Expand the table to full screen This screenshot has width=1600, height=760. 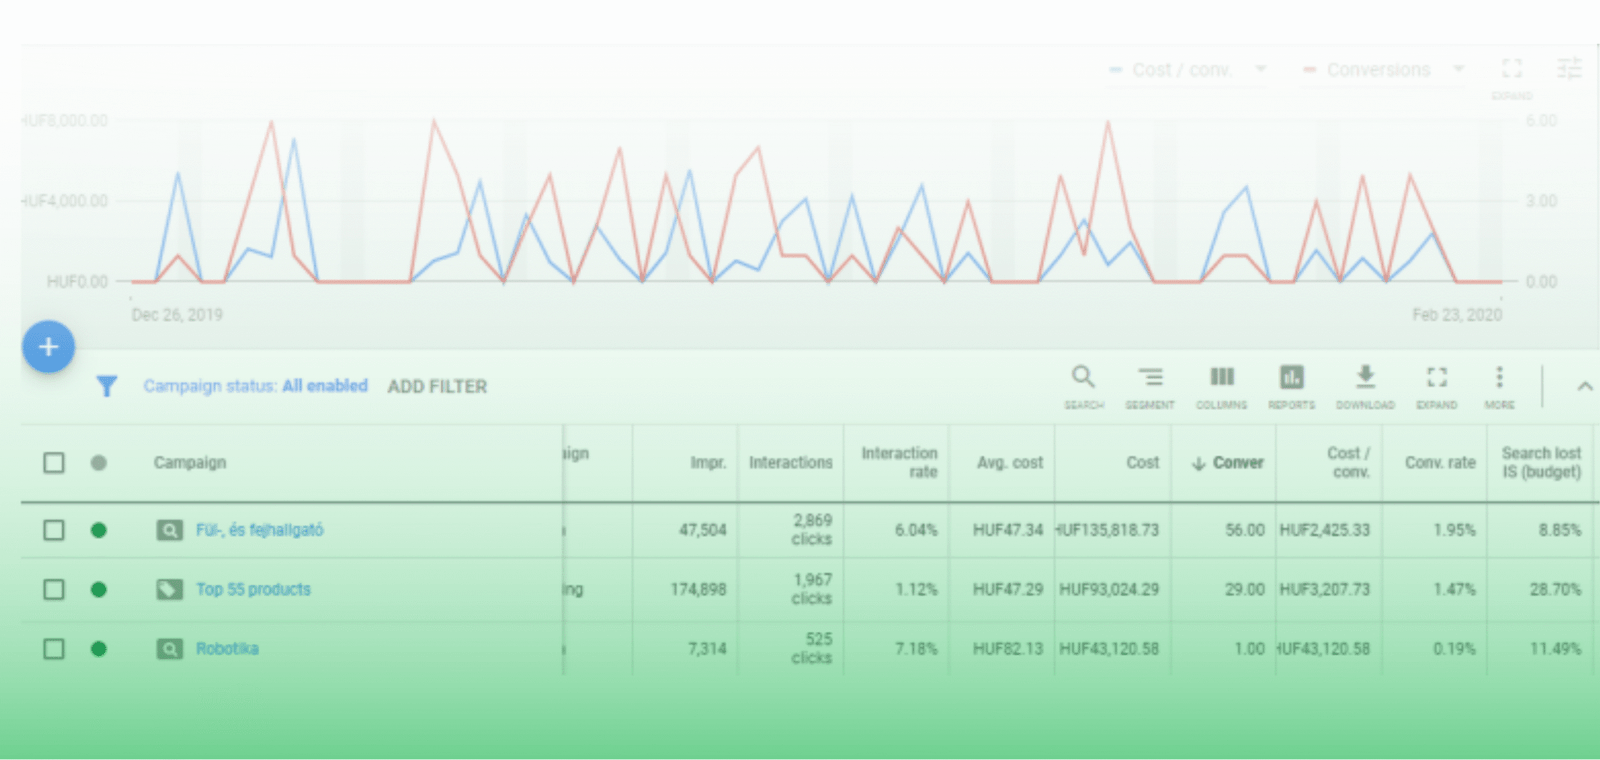pyautogui.click(x=1437, y=387)
